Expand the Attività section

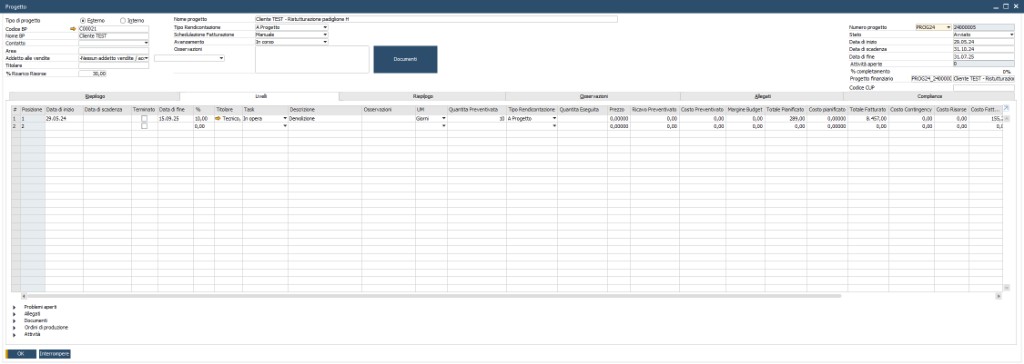point(14,334)
